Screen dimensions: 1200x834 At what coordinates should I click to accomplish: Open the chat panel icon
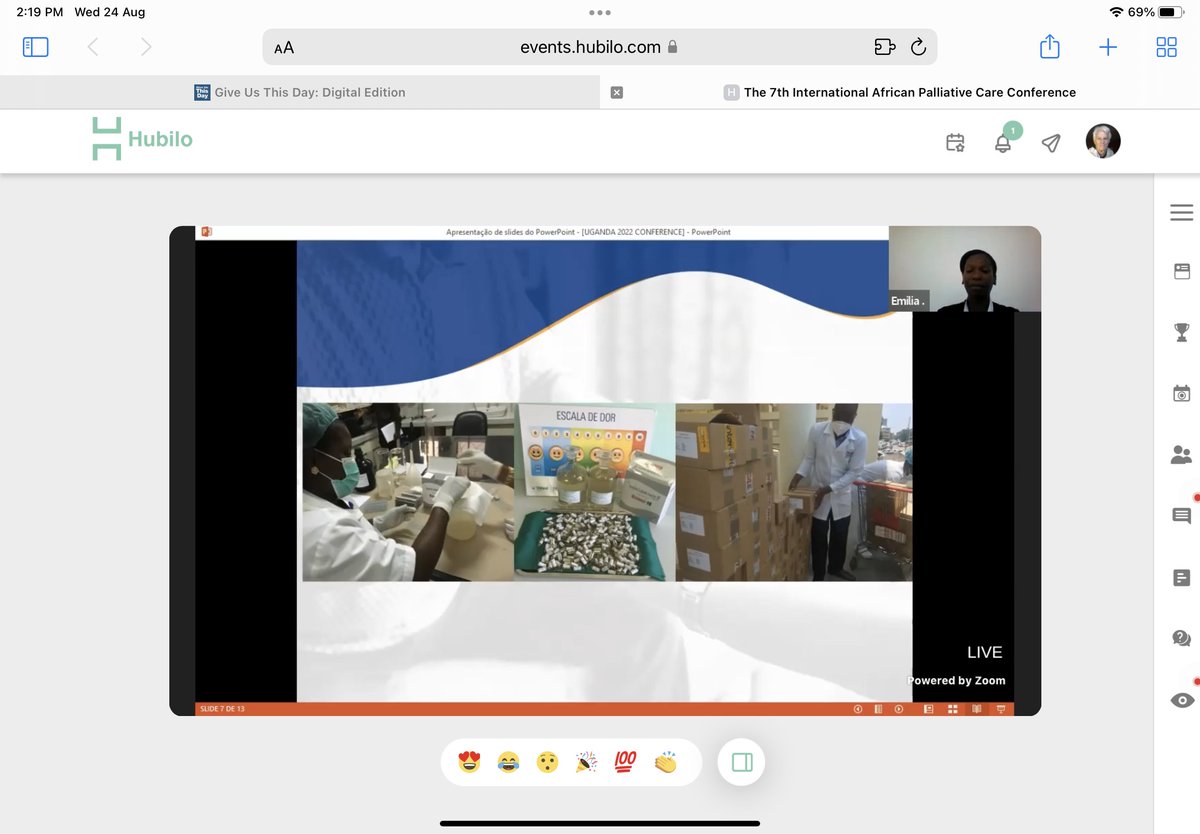(1181, 515)
